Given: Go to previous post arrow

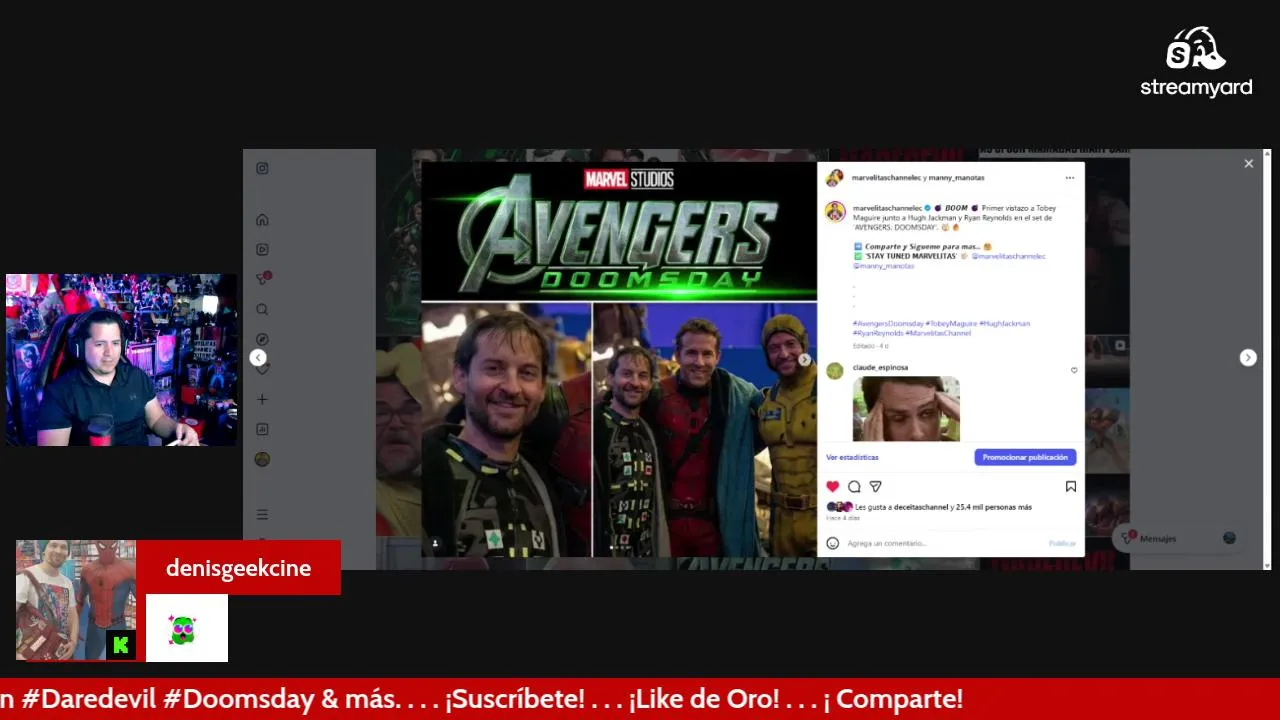Looking at the screenshot, I should tap(258, 358).
